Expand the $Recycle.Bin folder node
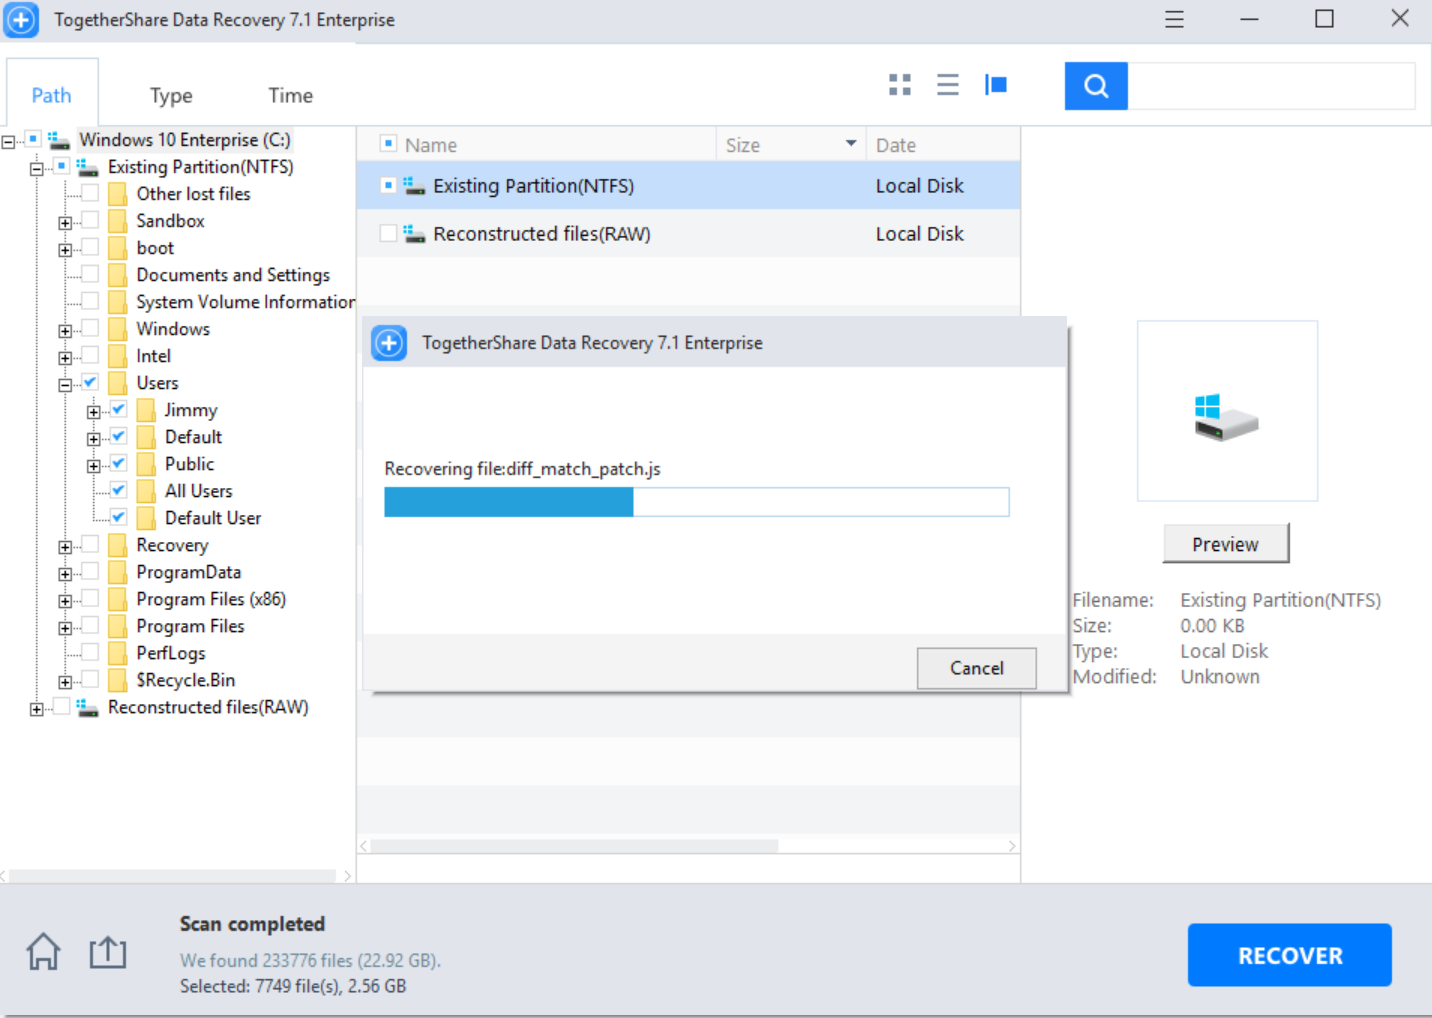Viewport: 1432px width, 1018px height. 65,682
